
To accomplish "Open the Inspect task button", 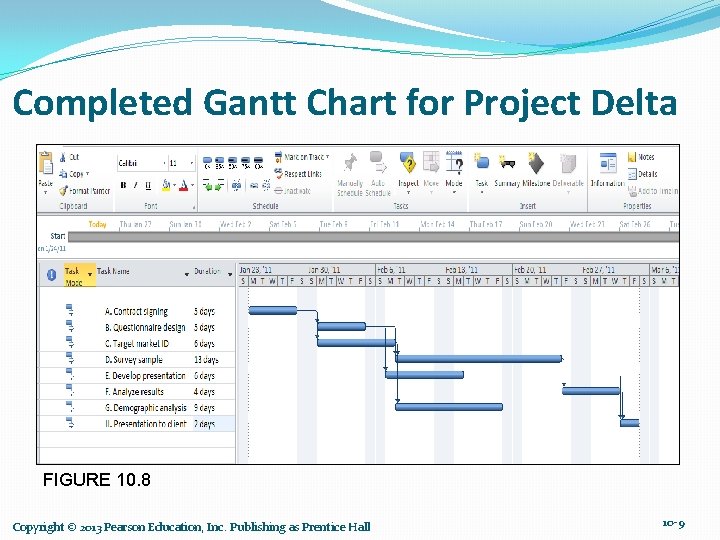I will 408,172.
